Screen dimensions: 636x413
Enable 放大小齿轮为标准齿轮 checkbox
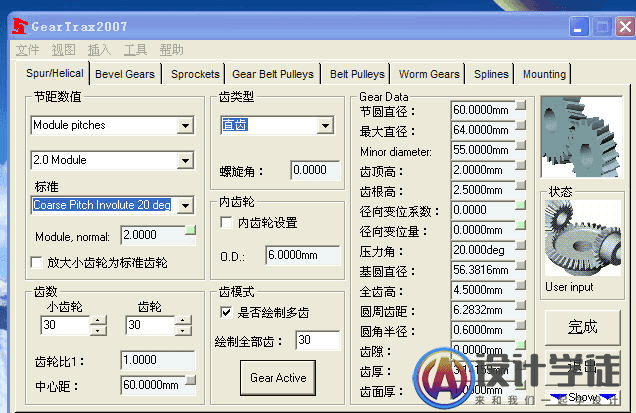pyautogui.click(x=37, y=262)
